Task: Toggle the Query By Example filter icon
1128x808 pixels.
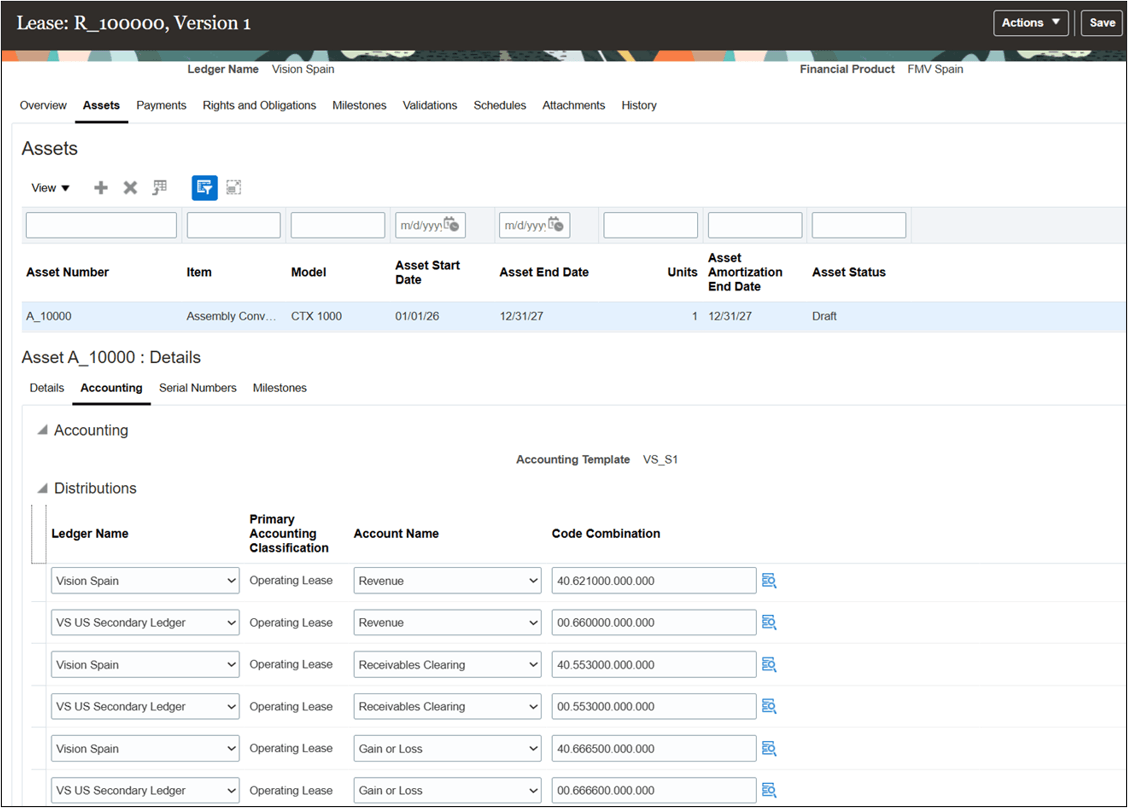Action: [x=204, y=187]
